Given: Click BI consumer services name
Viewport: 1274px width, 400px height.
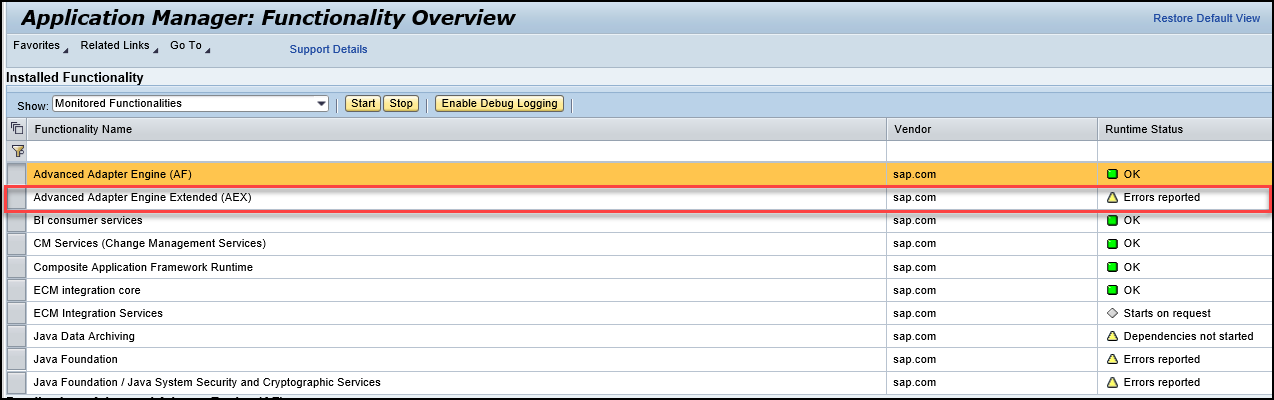Looking at the screenshot, I should point(88,220).
